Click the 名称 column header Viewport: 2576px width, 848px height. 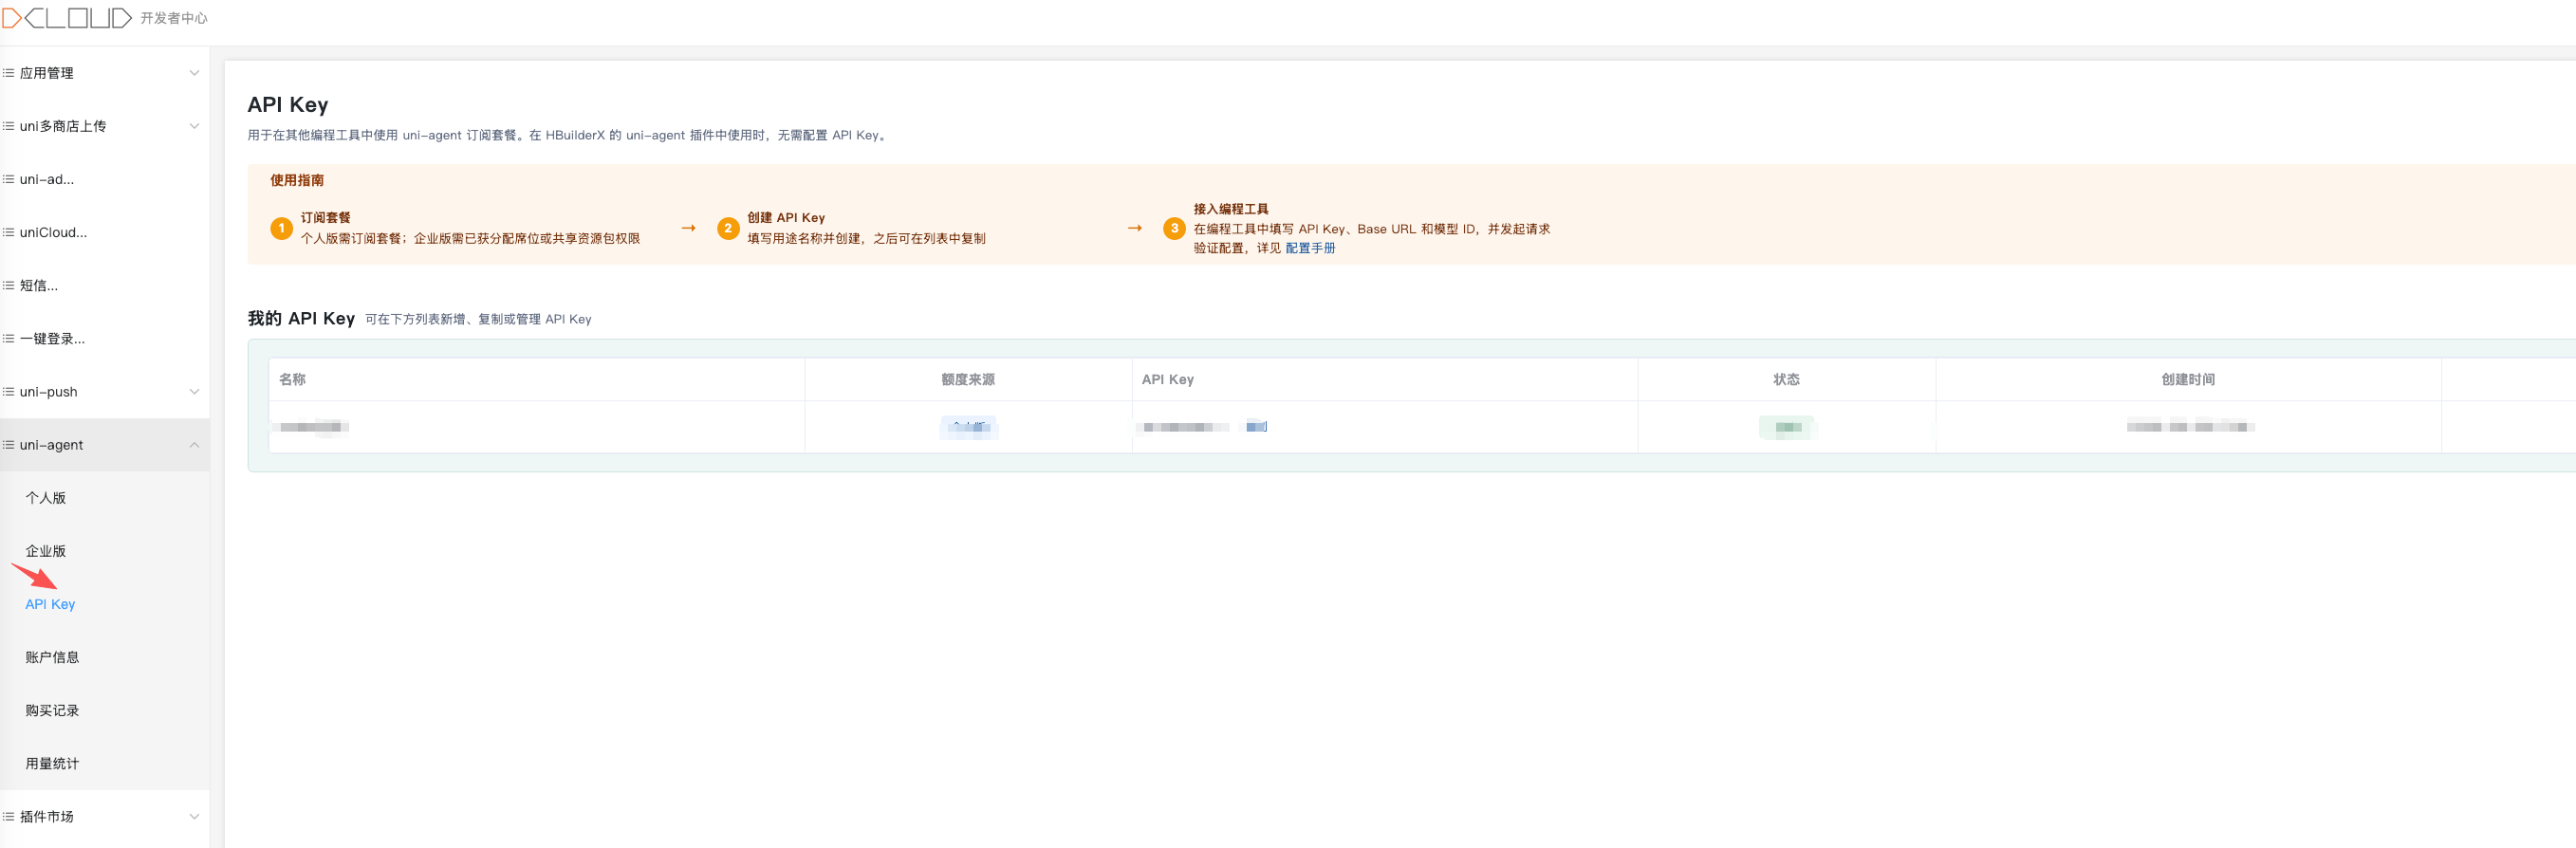[292, 379]
